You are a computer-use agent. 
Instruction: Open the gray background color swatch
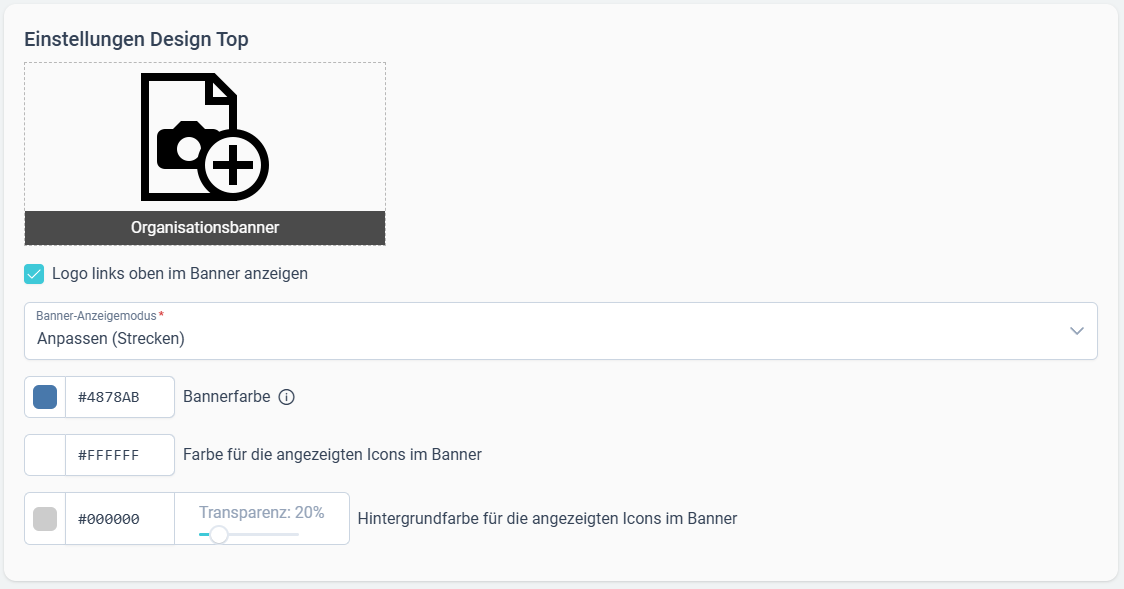click(45, 519)
